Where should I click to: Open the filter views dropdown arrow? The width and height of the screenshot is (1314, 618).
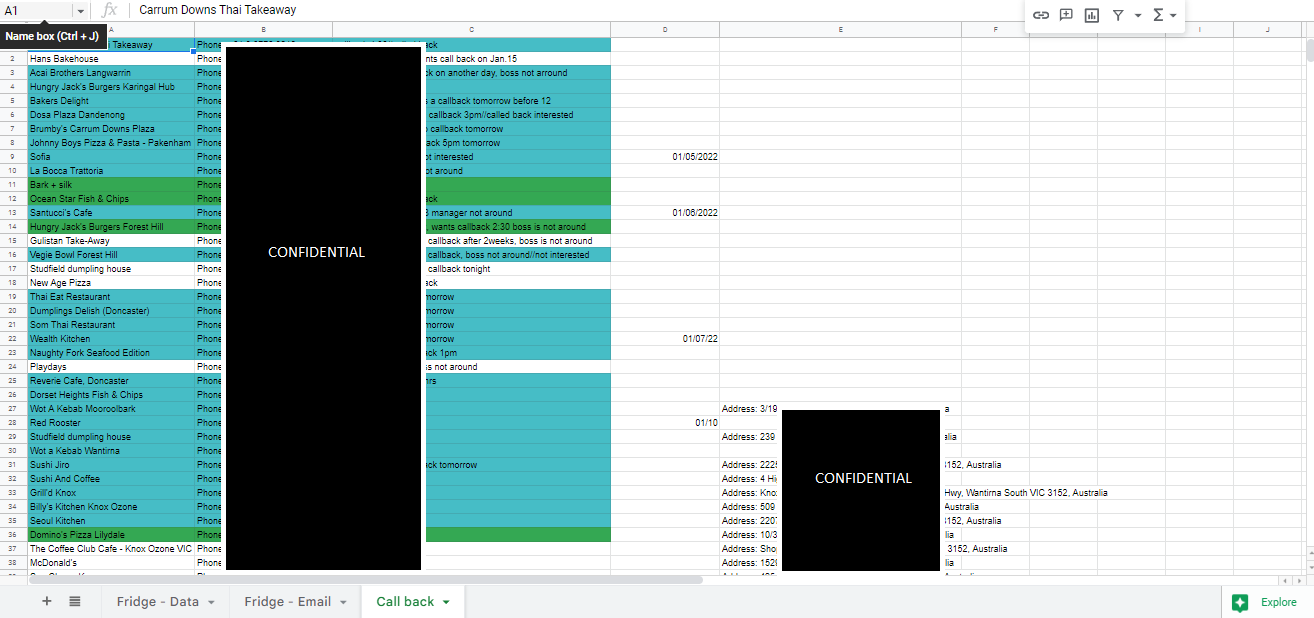coord(1138,15)
